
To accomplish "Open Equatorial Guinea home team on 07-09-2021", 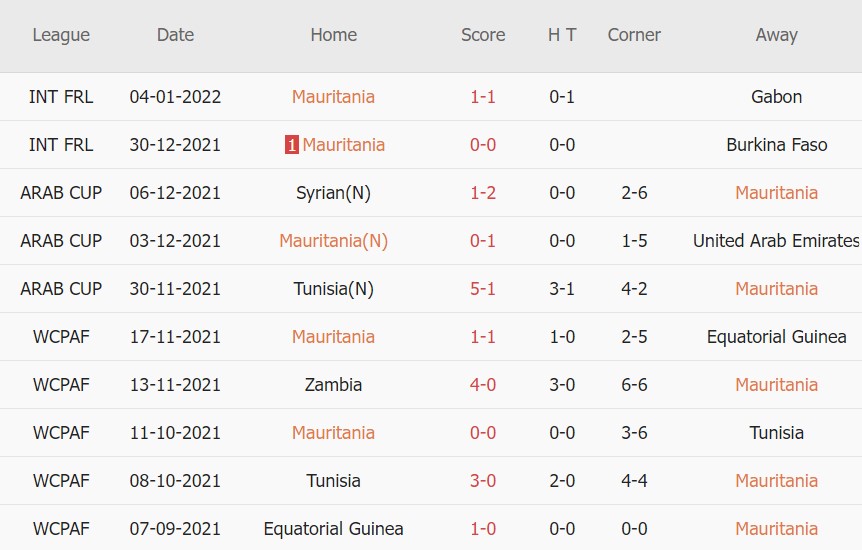I will [x=333, y=529].
